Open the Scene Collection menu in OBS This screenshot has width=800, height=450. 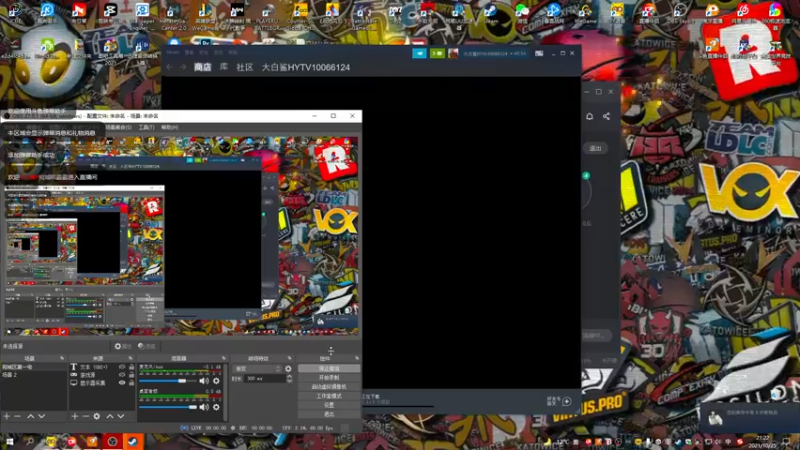(x=118, y=128)
